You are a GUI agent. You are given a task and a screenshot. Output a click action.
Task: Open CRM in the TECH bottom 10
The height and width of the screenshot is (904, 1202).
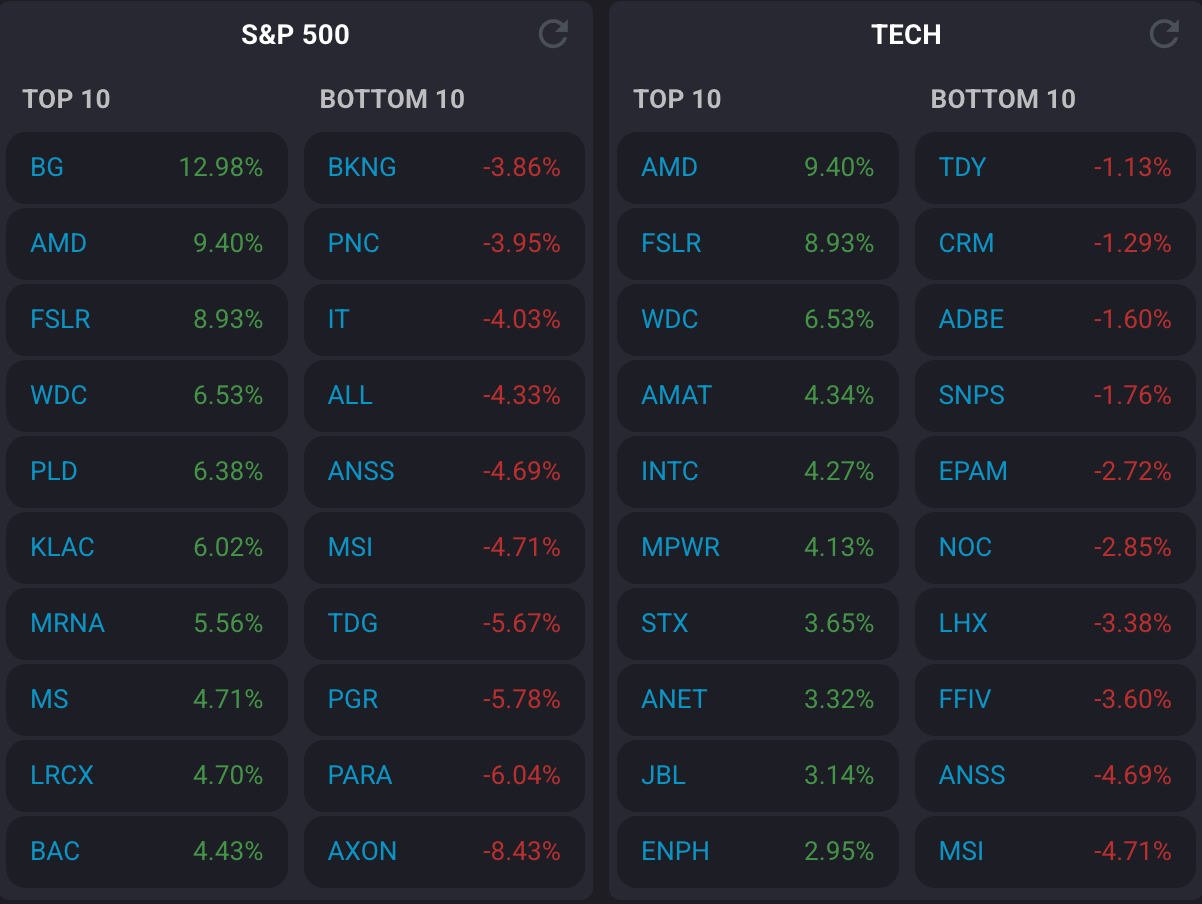(x=1055, y=243)
